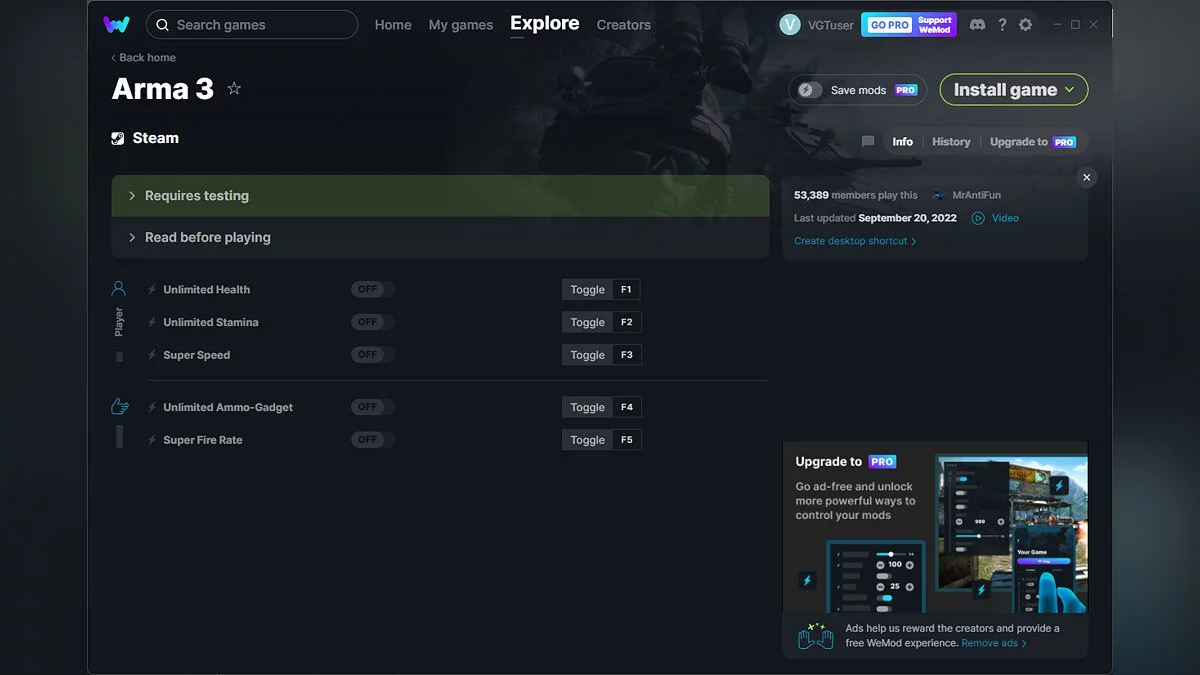The width and height of the screenshot is (1200, 675).
Task: Toggle Unlimited Health switch on
Action: 372,289
